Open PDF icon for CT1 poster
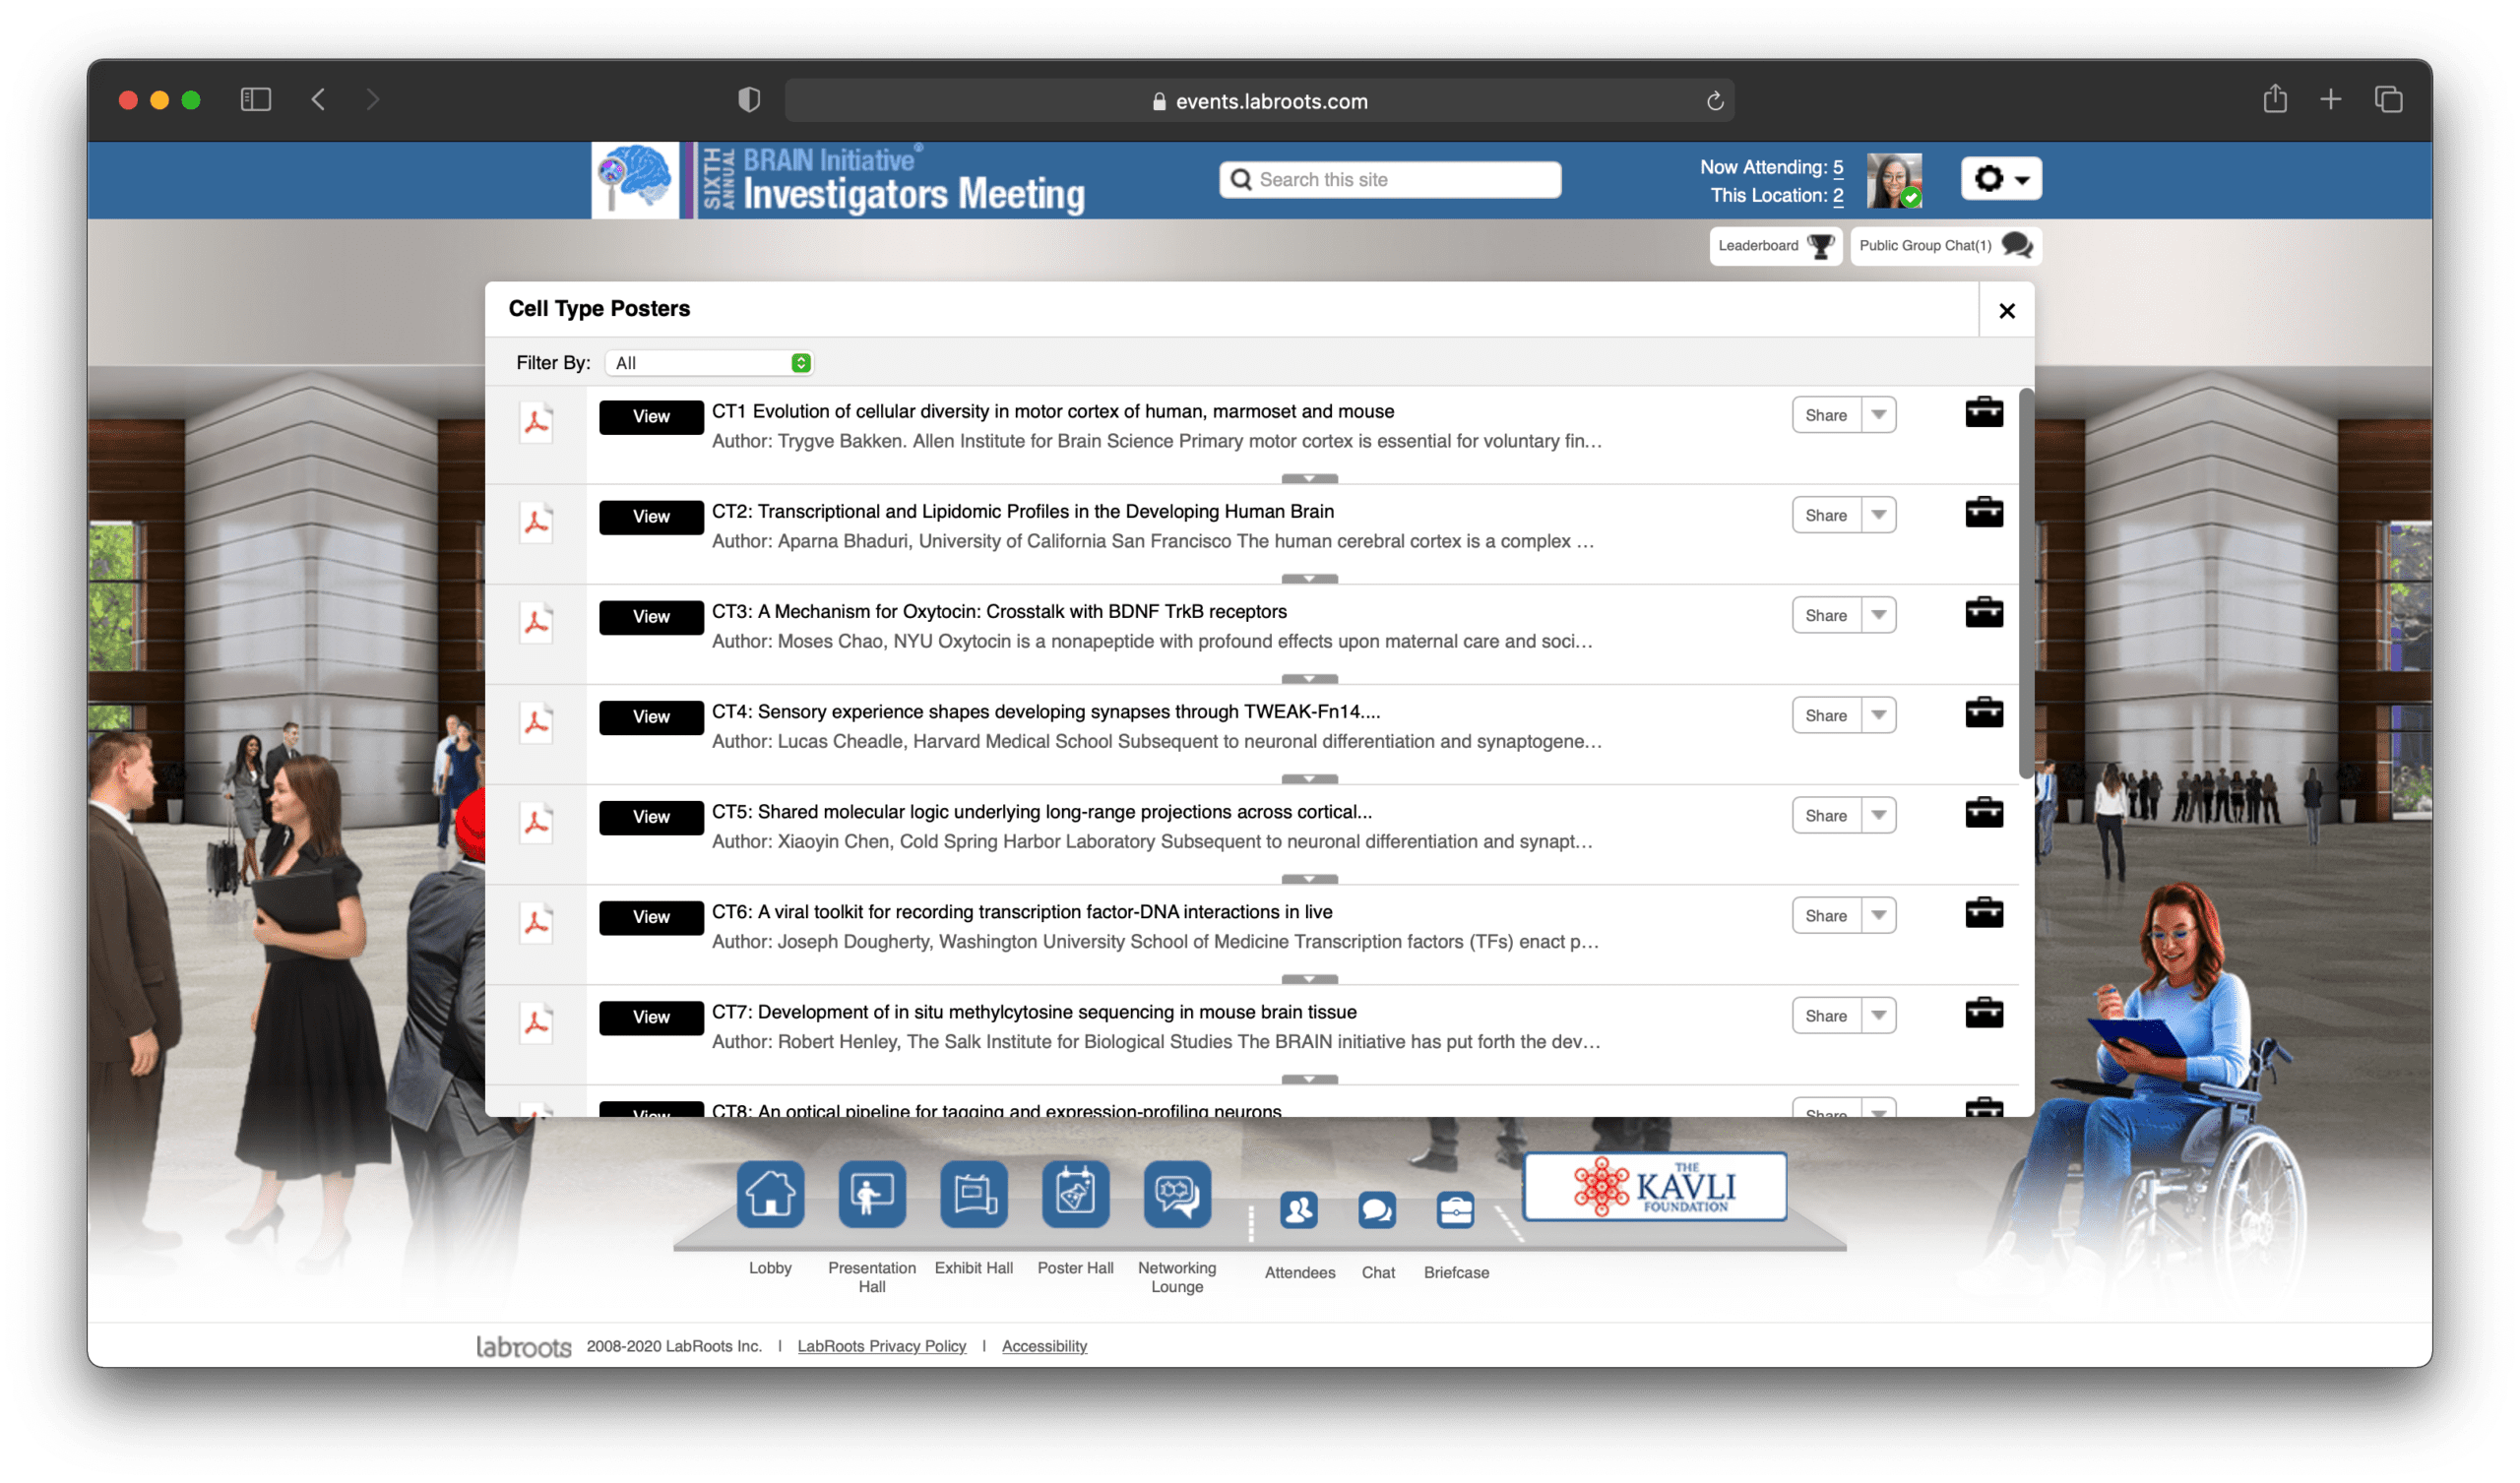Viewport: 2520px width, 1483px height. (537, 422)
